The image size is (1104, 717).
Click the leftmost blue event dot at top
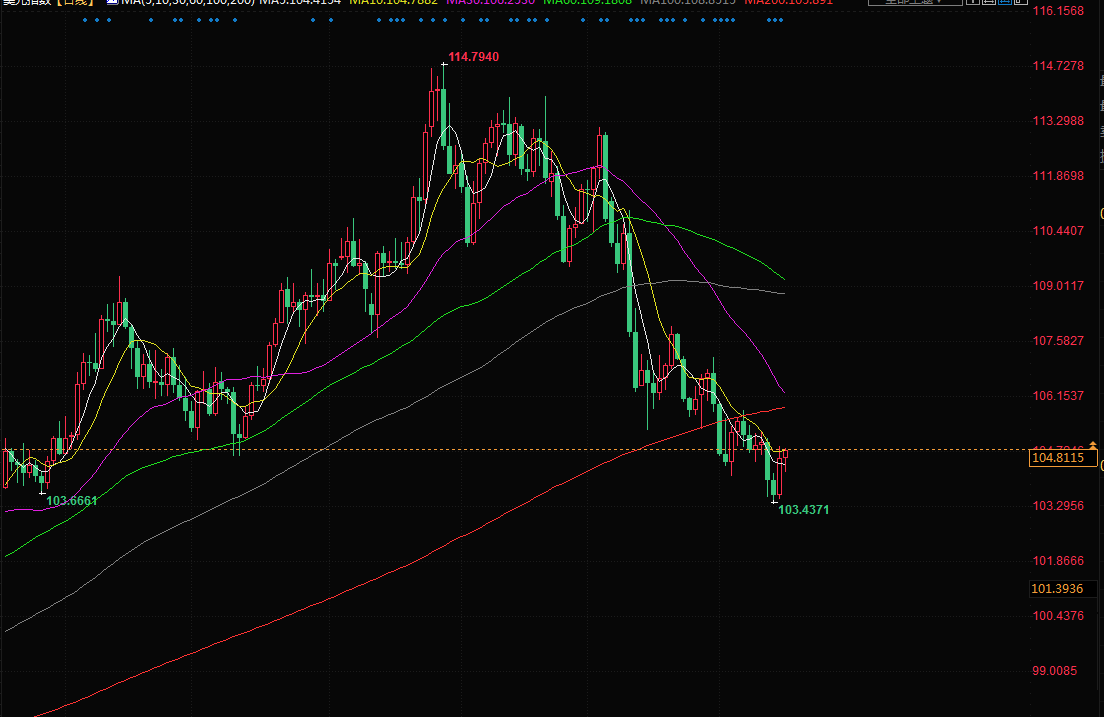pyautogui.click(x=84, y=20)
